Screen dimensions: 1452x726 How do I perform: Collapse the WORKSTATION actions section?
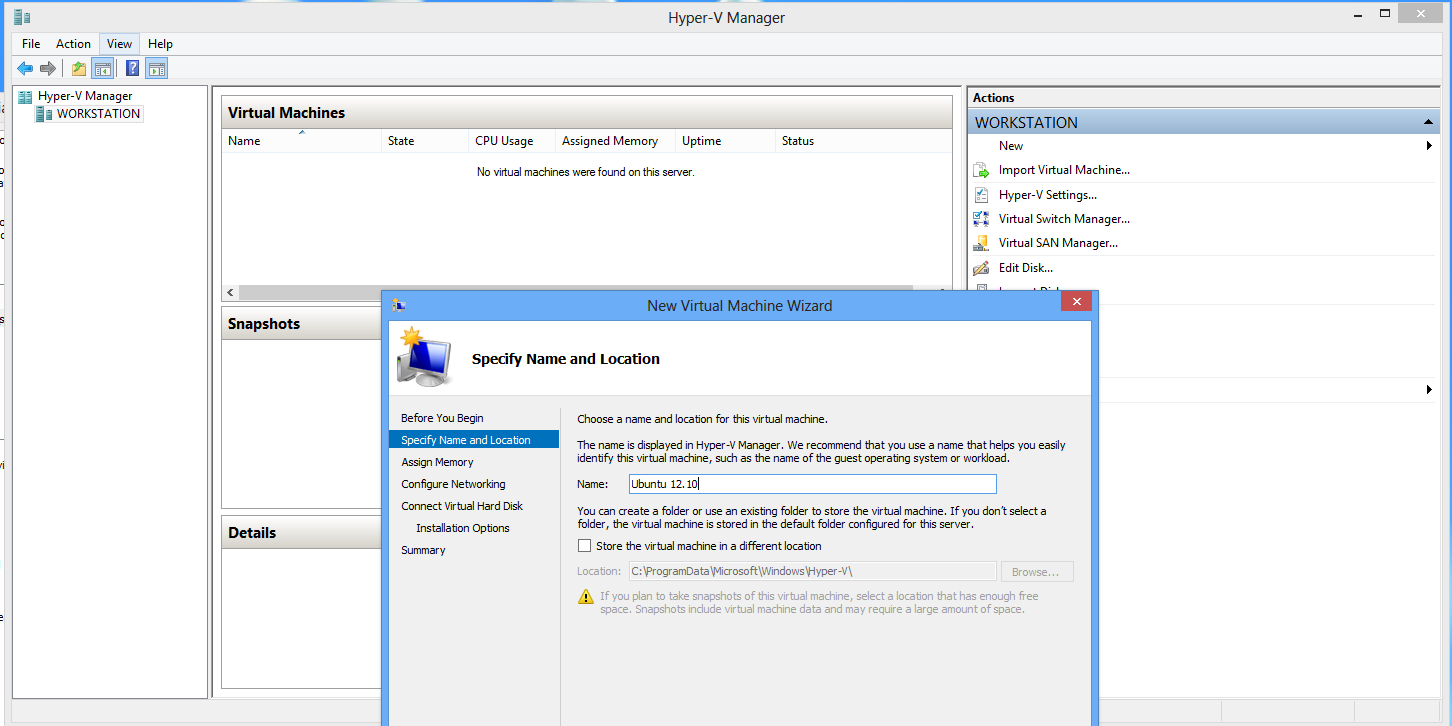(1429, 122)
